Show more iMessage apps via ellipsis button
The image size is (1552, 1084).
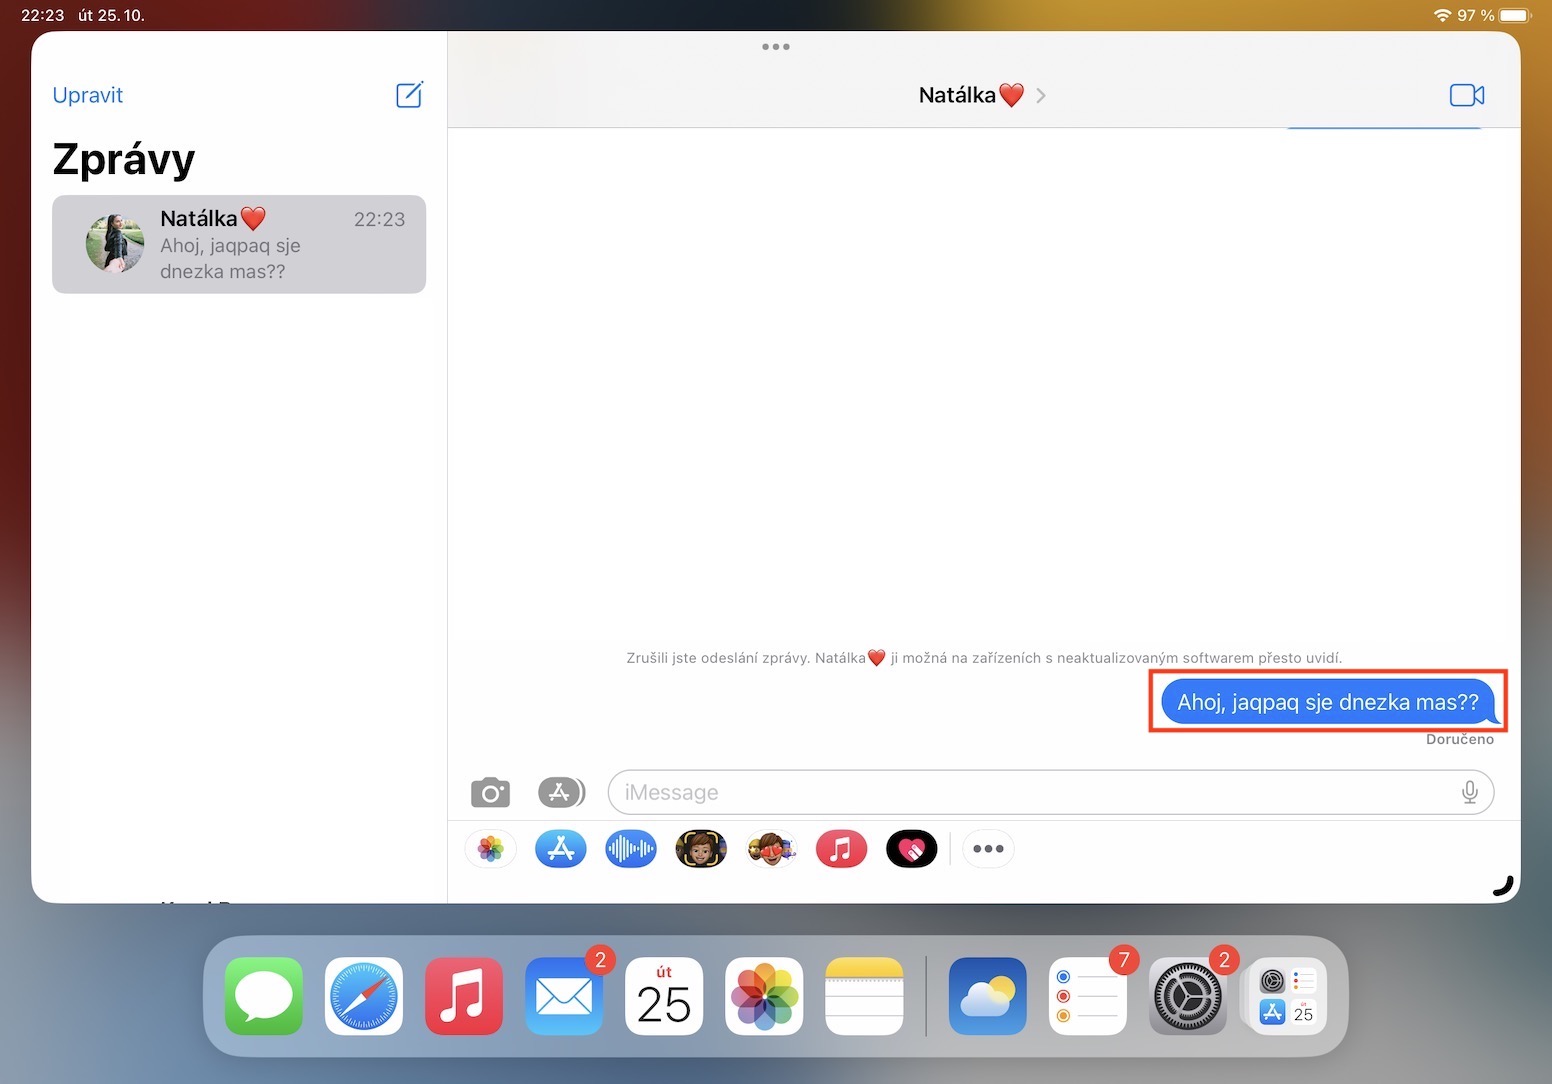pyautogui.click(x=988, y=849)
